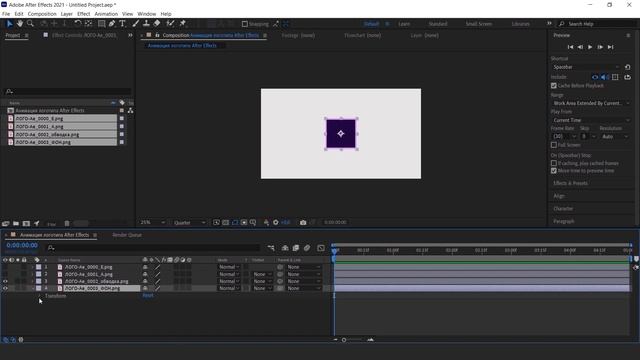This screenshot has height=360, width=640.
Task: Open the composition mini-flowchart icon in timeline
Action: point(271,248)
